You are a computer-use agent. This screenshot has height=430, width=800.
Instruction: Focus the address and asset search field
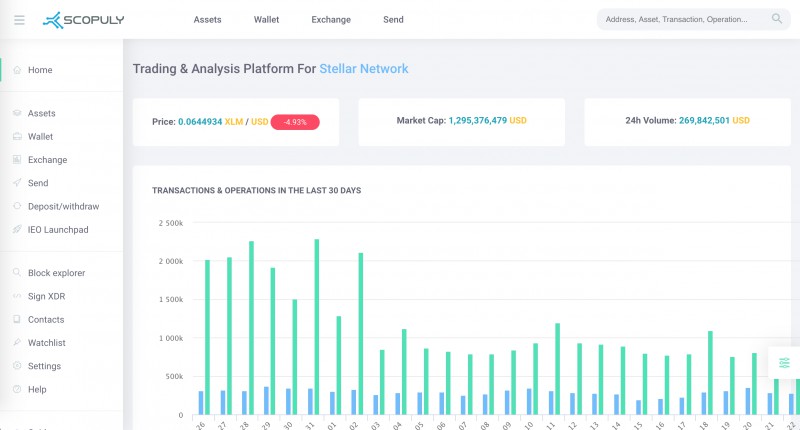(693, 19)
